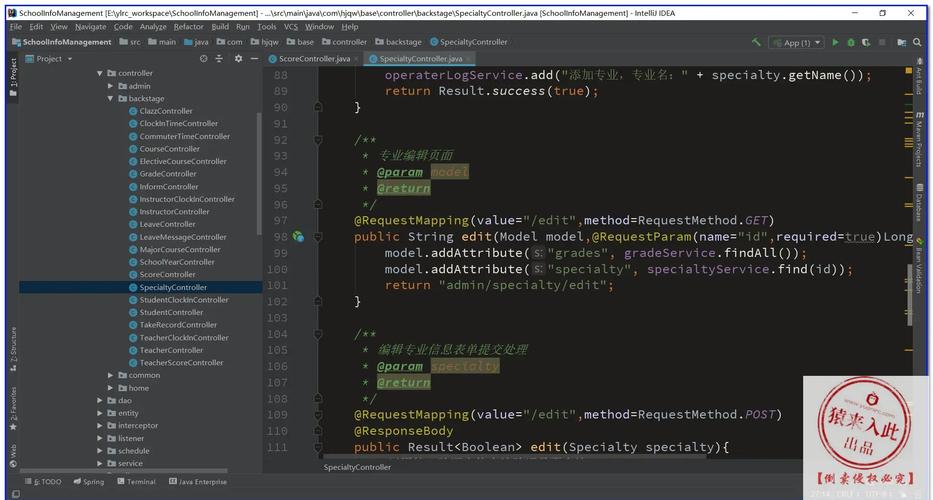
Task: Click tool window quick-access icon in bottom-left corner
Action: point(16,494)
